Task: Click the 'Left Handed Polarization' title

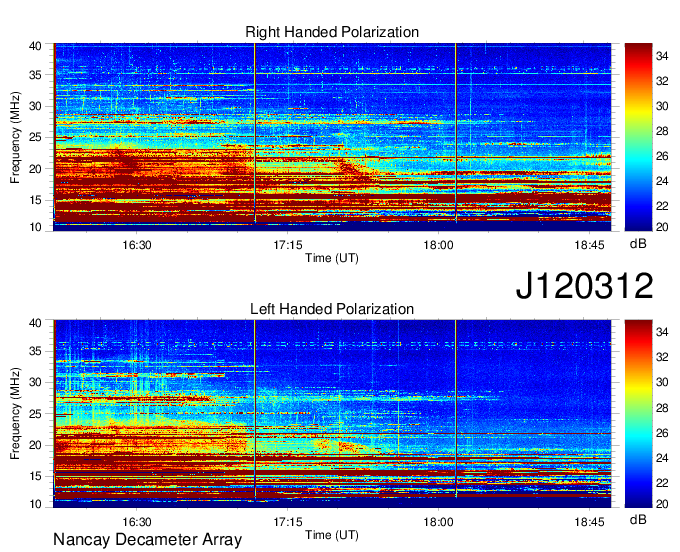Action: [332, 309]
